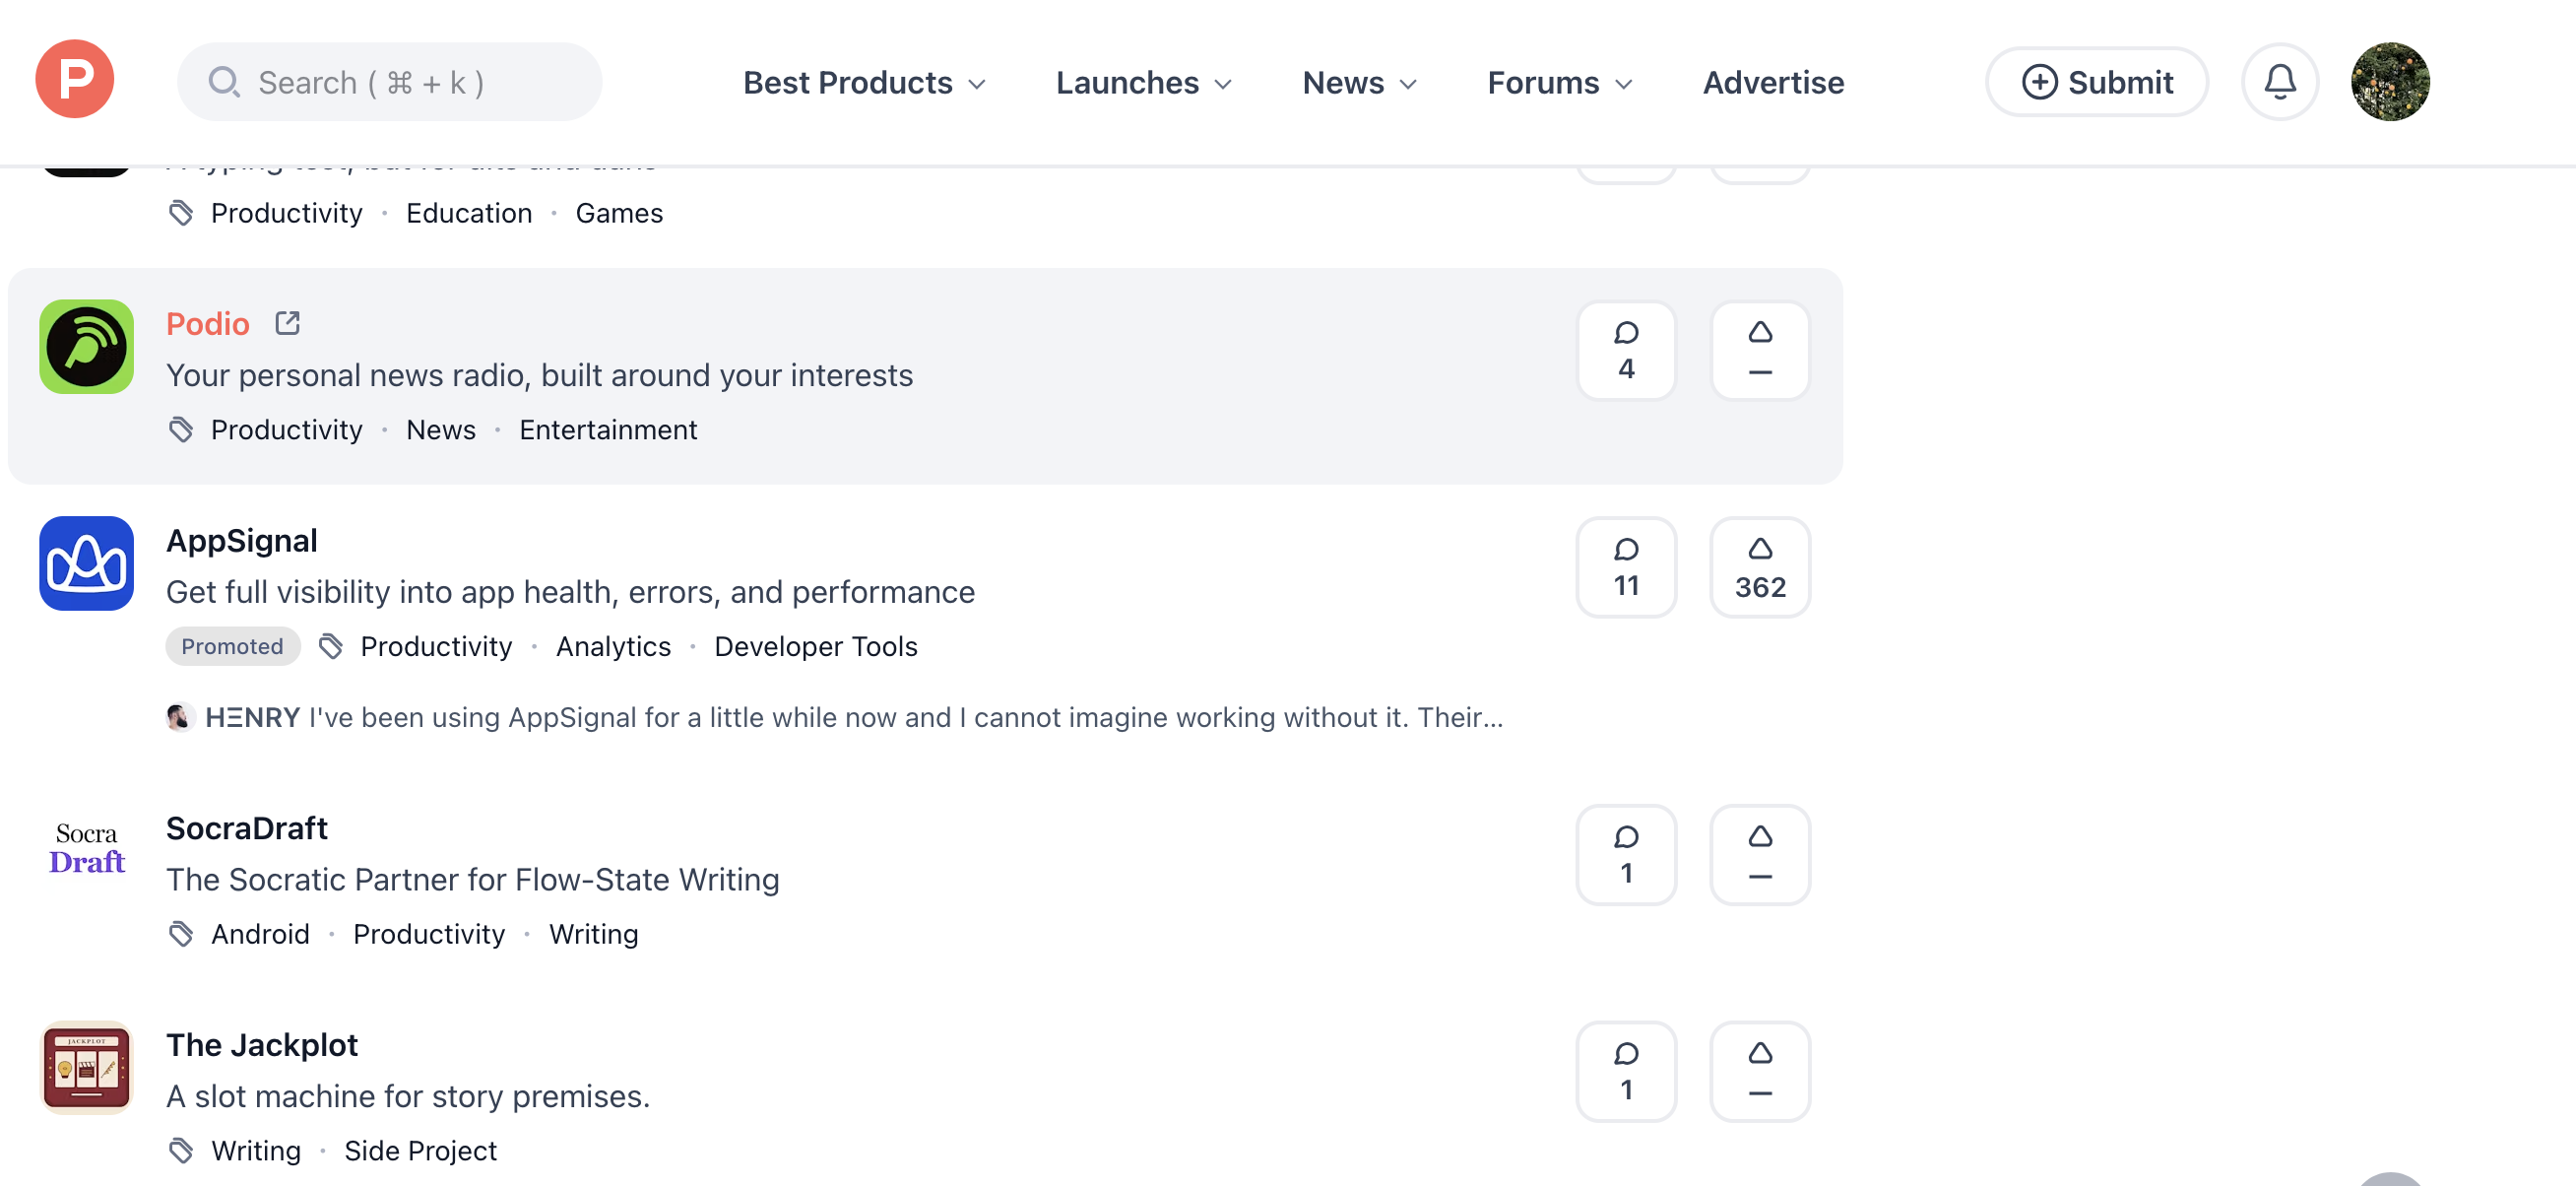Open The Jackplot product title
This screenshot has height=1186, width=2576.
[262, 1045]
